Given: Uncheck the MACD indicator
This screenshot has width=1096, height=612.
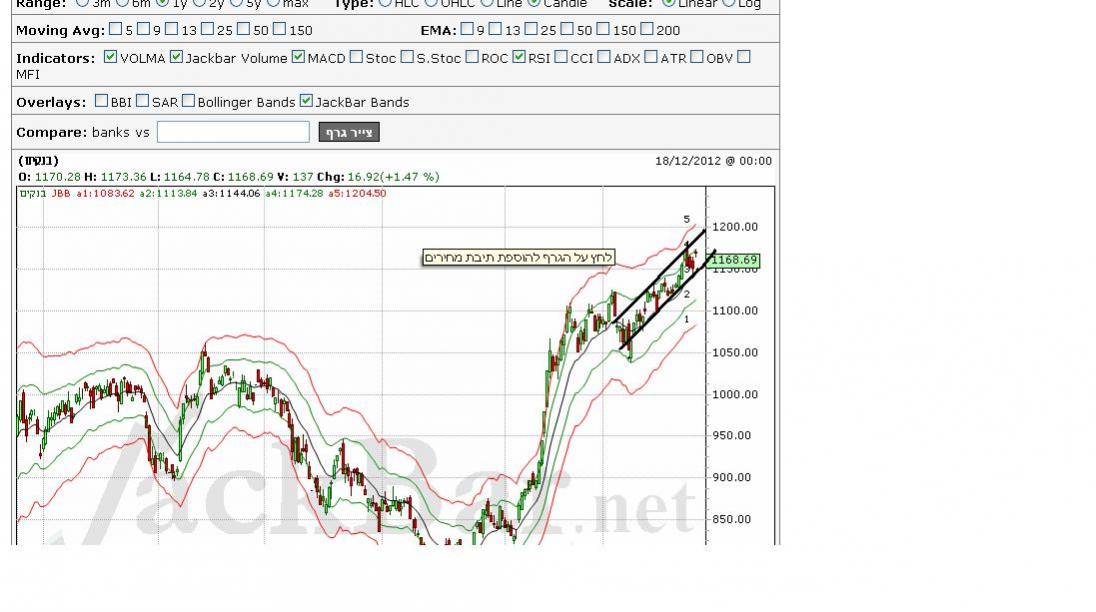Looking at the screenshot, I should click(298, 57).
